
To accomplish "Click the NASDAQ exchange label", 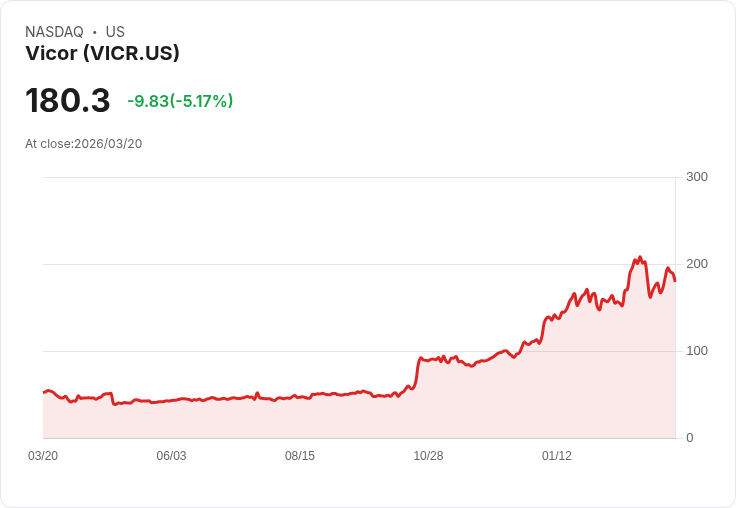I will click(x=54, y=31).
